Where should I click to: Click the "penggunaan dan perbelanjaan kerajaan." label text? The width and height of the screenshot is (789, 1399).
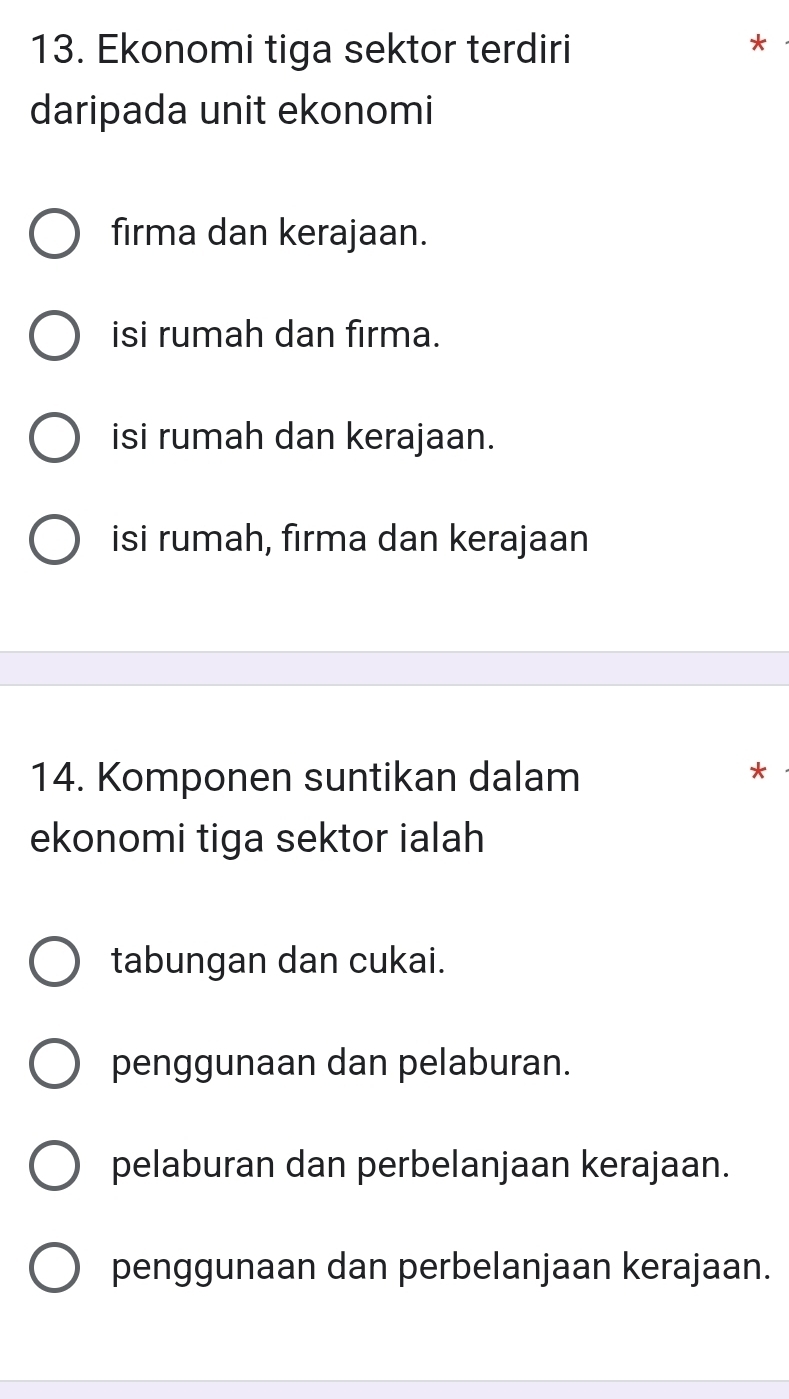(441, 1268)
